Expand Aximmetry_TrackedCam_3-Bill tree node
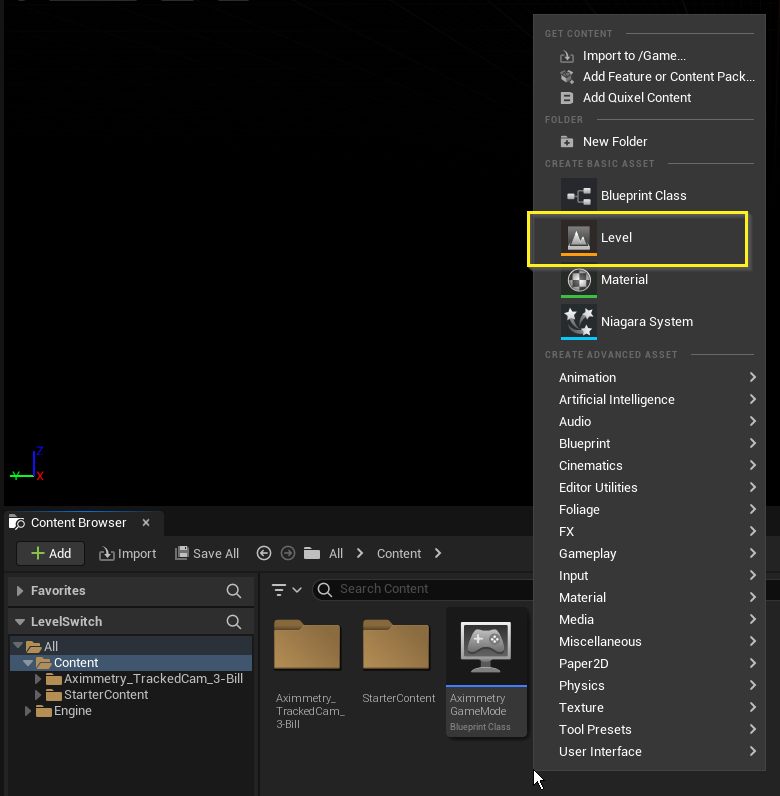Viewport: 780px width, 796px height. pyautogui.click(x=38, y=678)
